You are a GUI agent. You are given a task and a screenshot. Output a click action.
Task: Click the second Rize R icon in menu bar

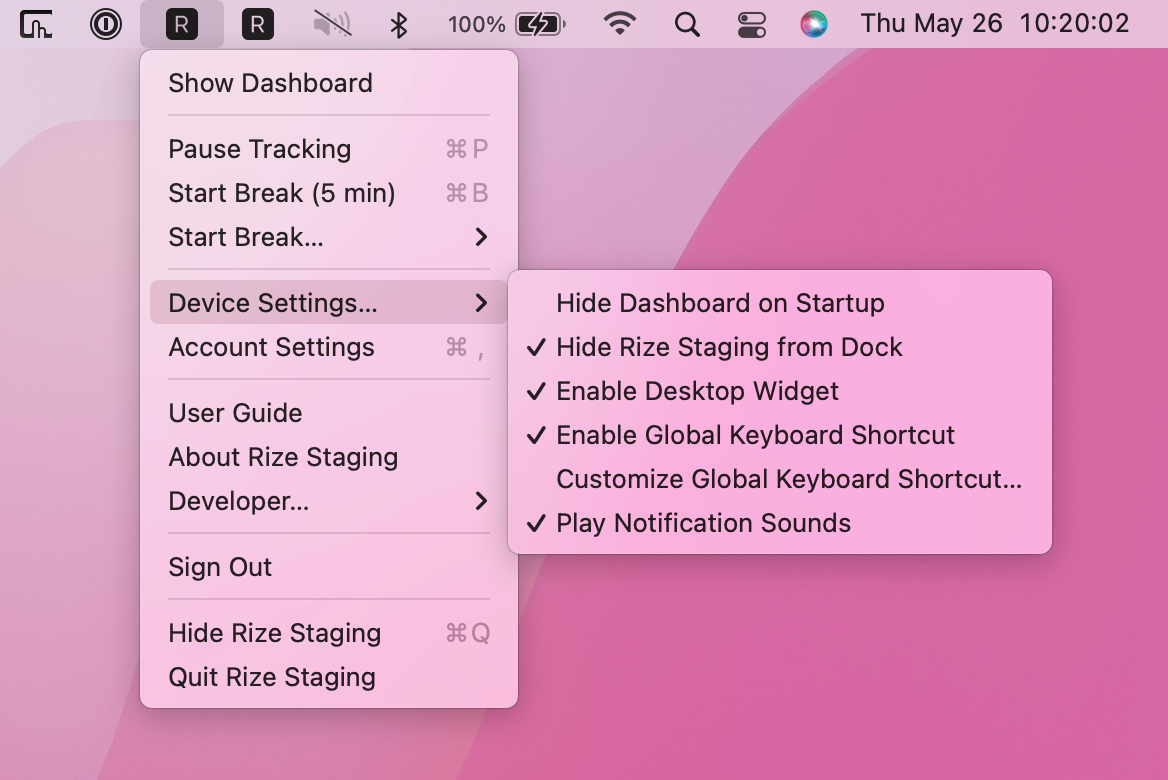(258, 24)
